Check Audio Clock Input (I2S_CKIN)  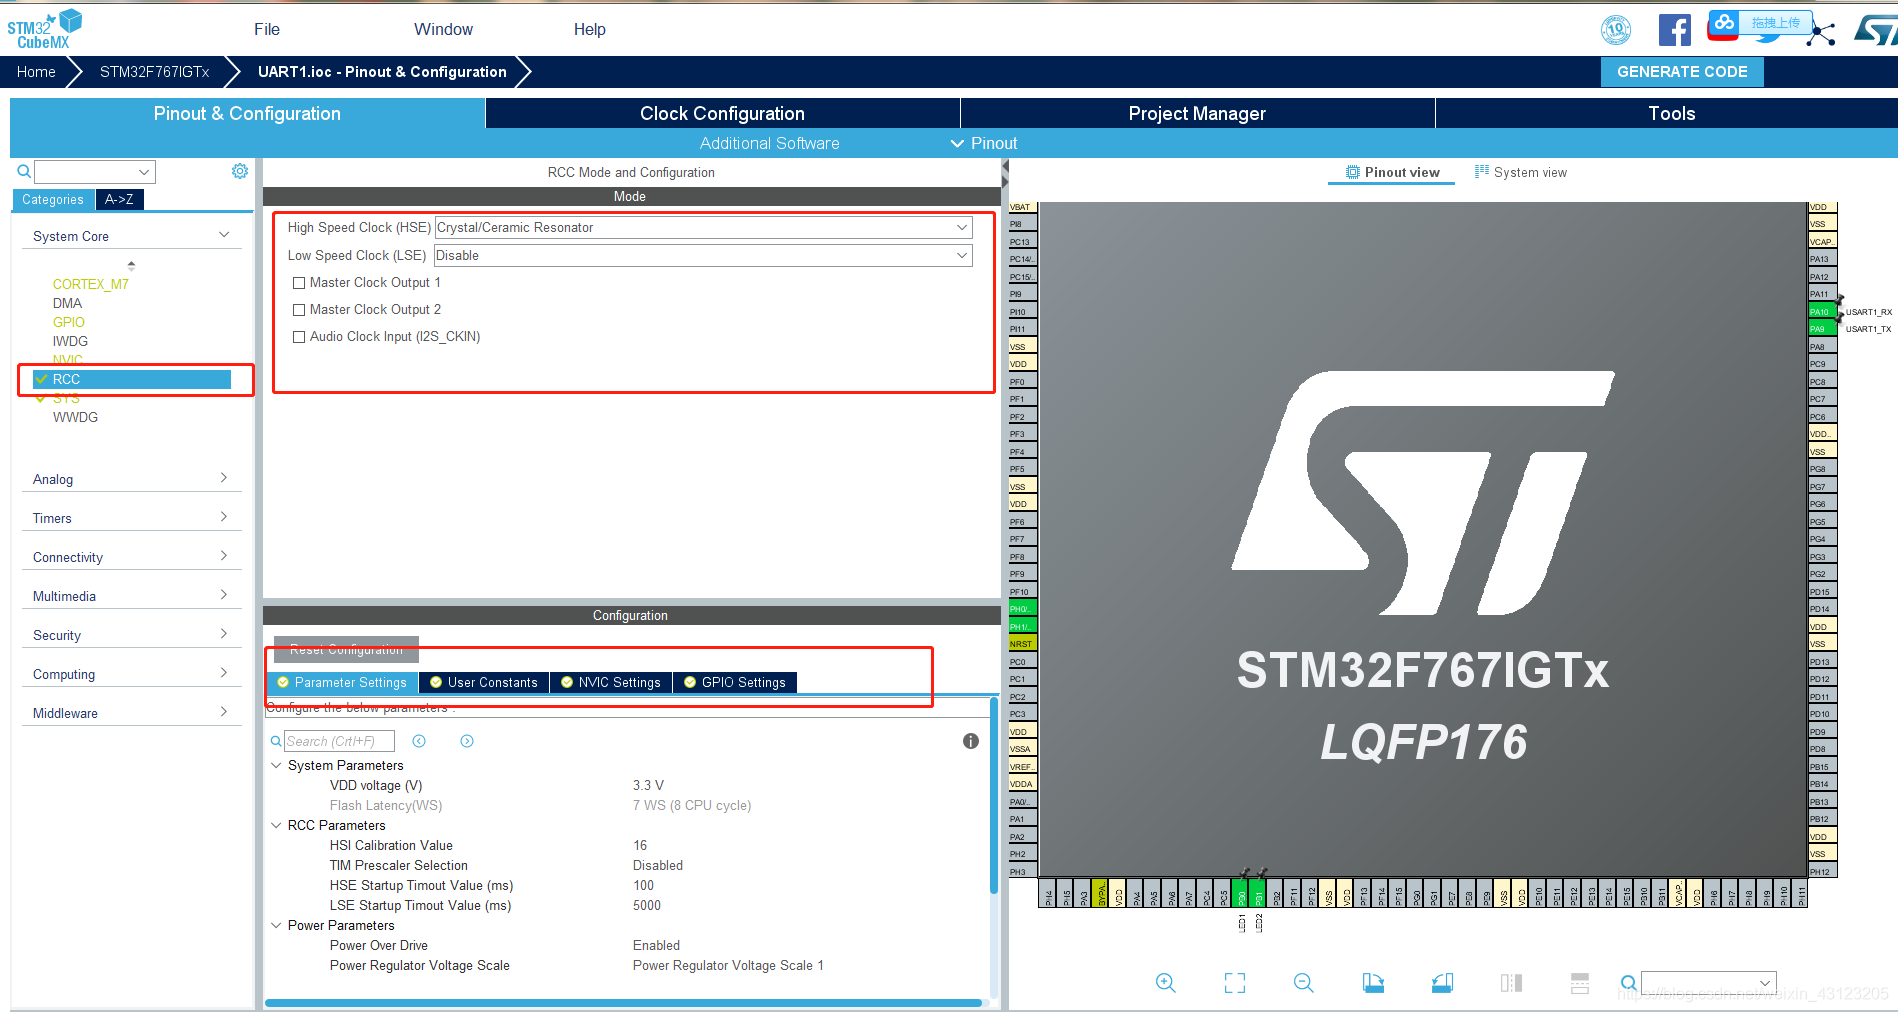pos(299,337)
